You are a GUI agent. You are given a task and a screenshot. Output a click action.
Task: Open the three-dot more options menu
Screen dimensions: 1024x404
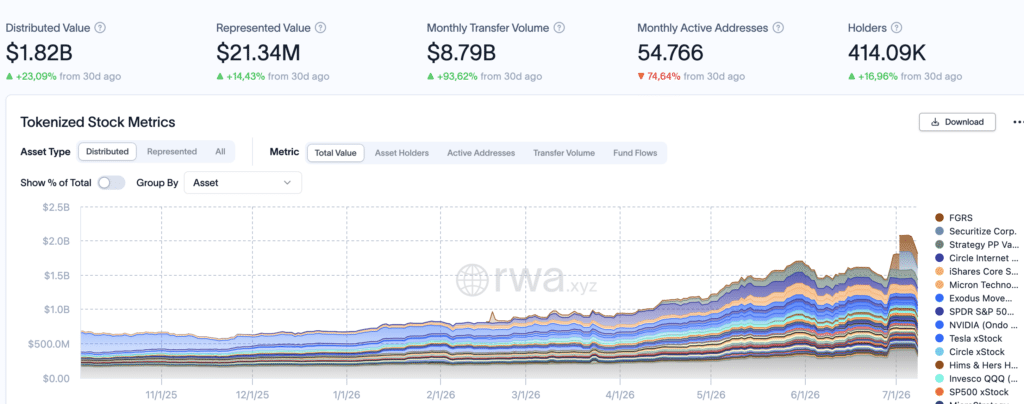(1018, 122)
